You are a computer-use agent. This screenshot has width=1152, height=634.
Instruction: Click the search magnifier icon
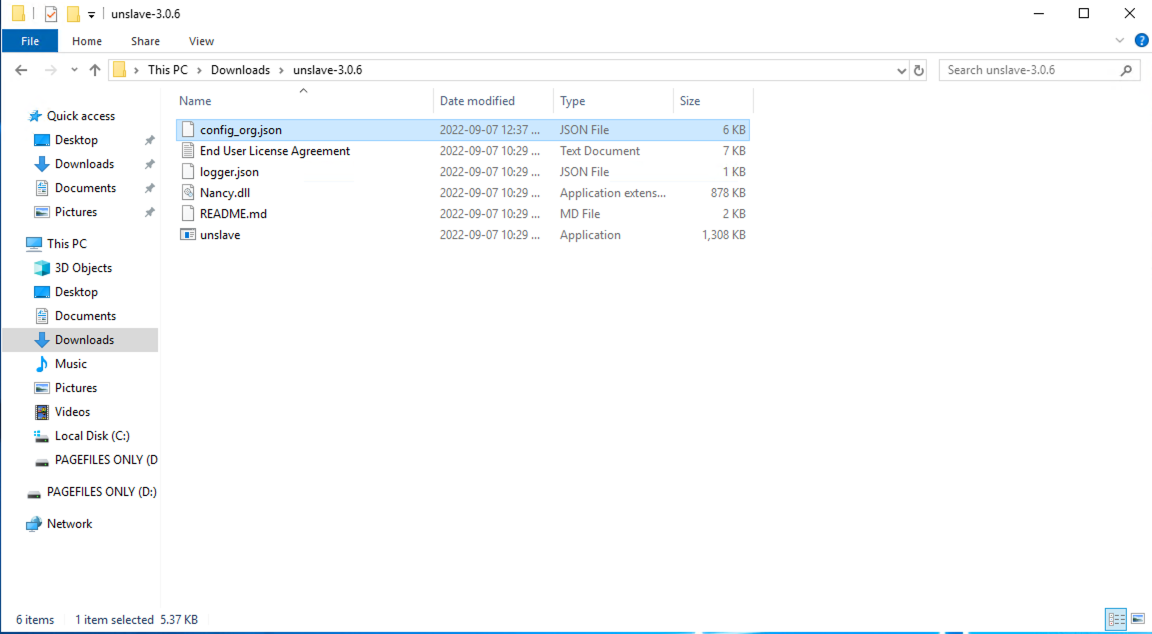click(1126, 71)
